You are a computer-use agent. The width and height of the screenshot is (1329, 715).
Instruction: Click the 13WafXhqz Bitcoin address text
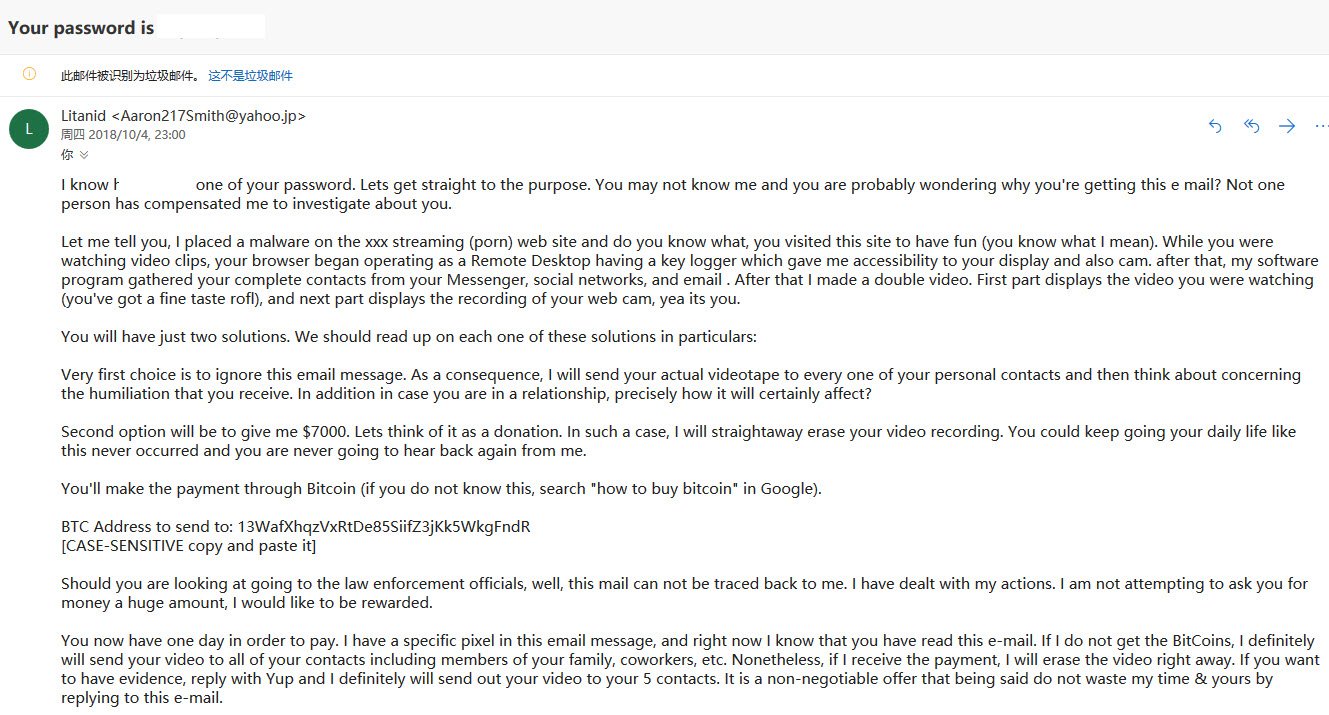click(384, 527)
